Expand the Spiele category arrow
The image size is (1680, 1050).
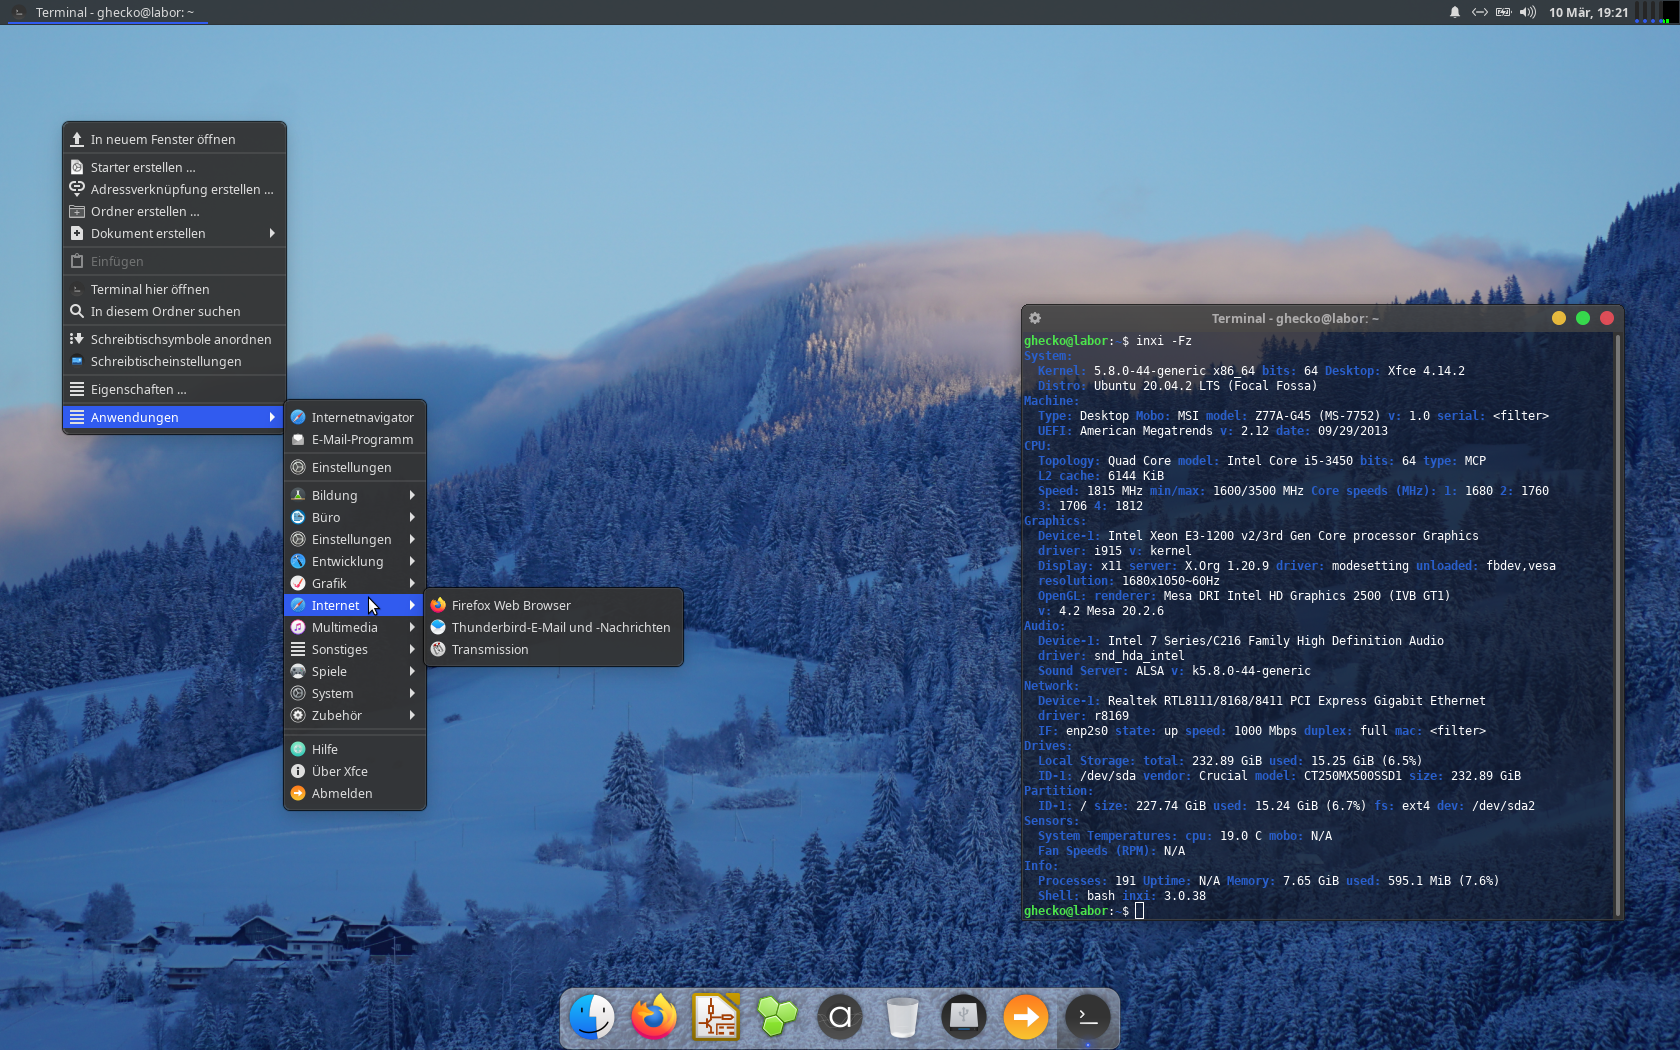click(x=412, y=671)
